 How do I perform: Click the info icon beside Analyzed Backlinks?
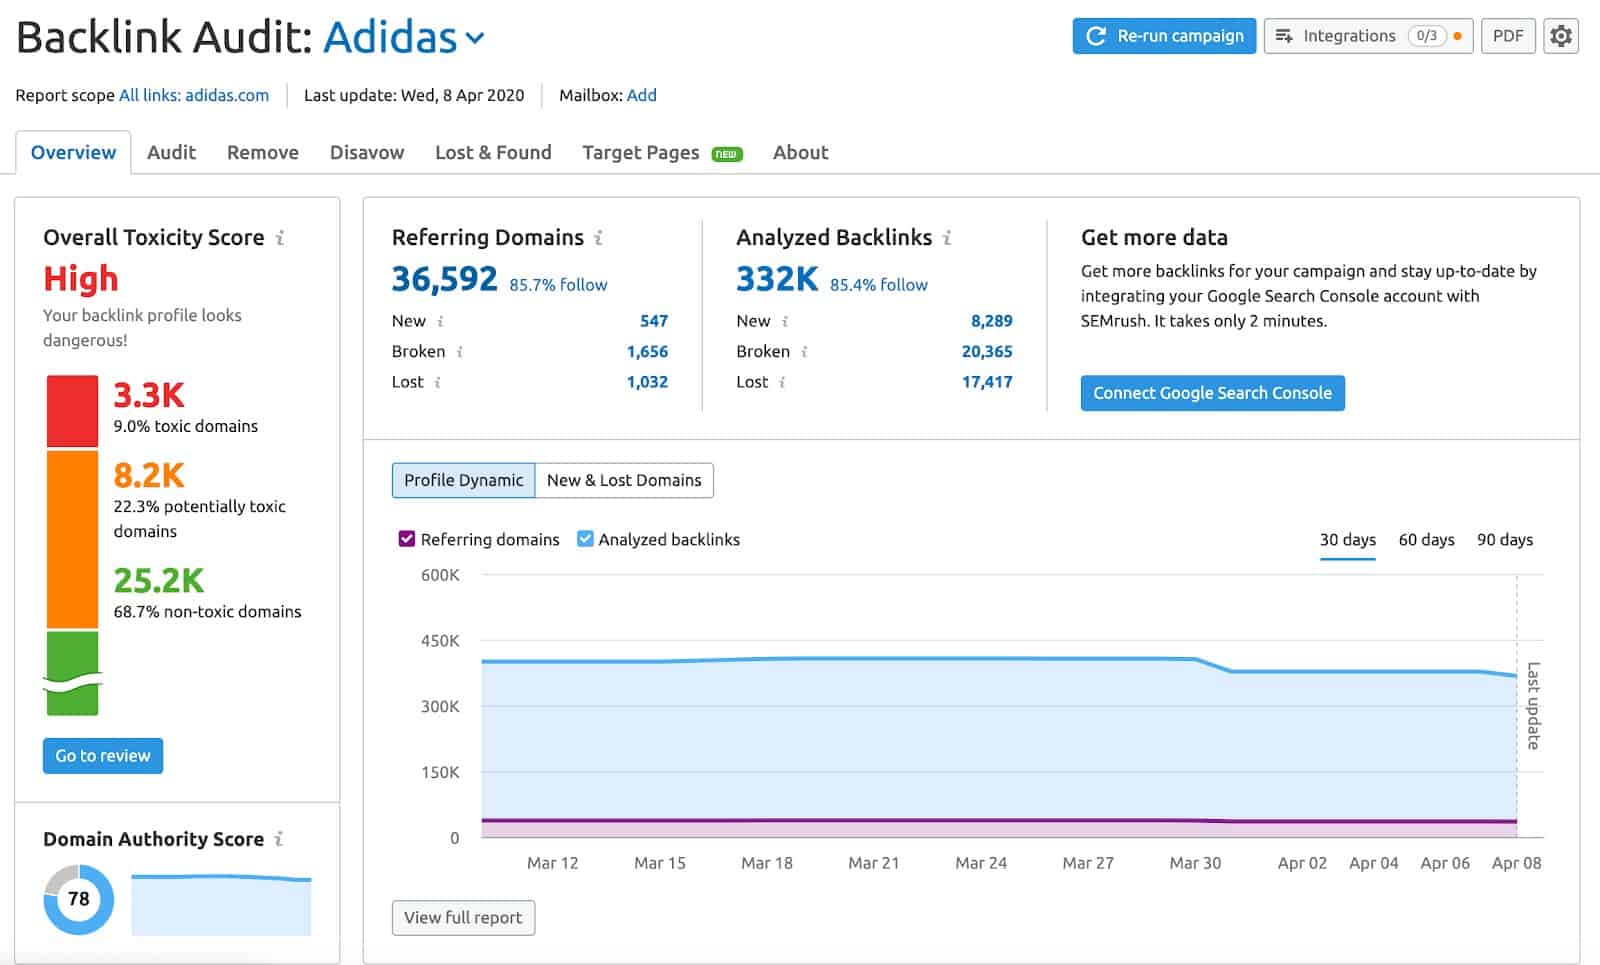(x=947, y=238)
